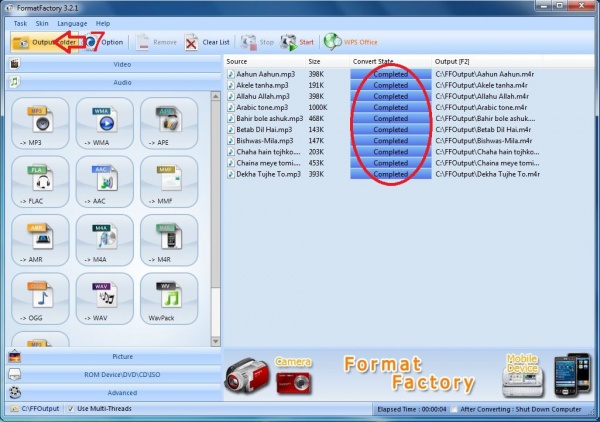Open the Skin menu
The height and width of the screenshot is (422, 600).
42,23
